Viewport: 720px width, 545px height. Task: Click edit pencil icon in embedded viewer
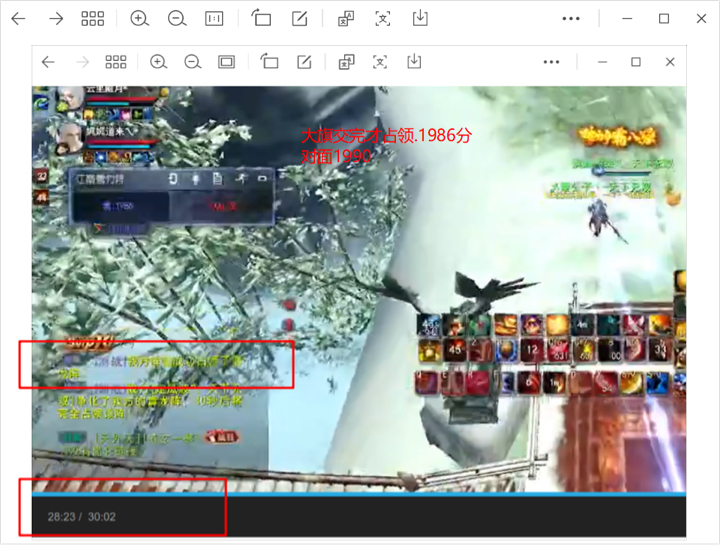304,62
